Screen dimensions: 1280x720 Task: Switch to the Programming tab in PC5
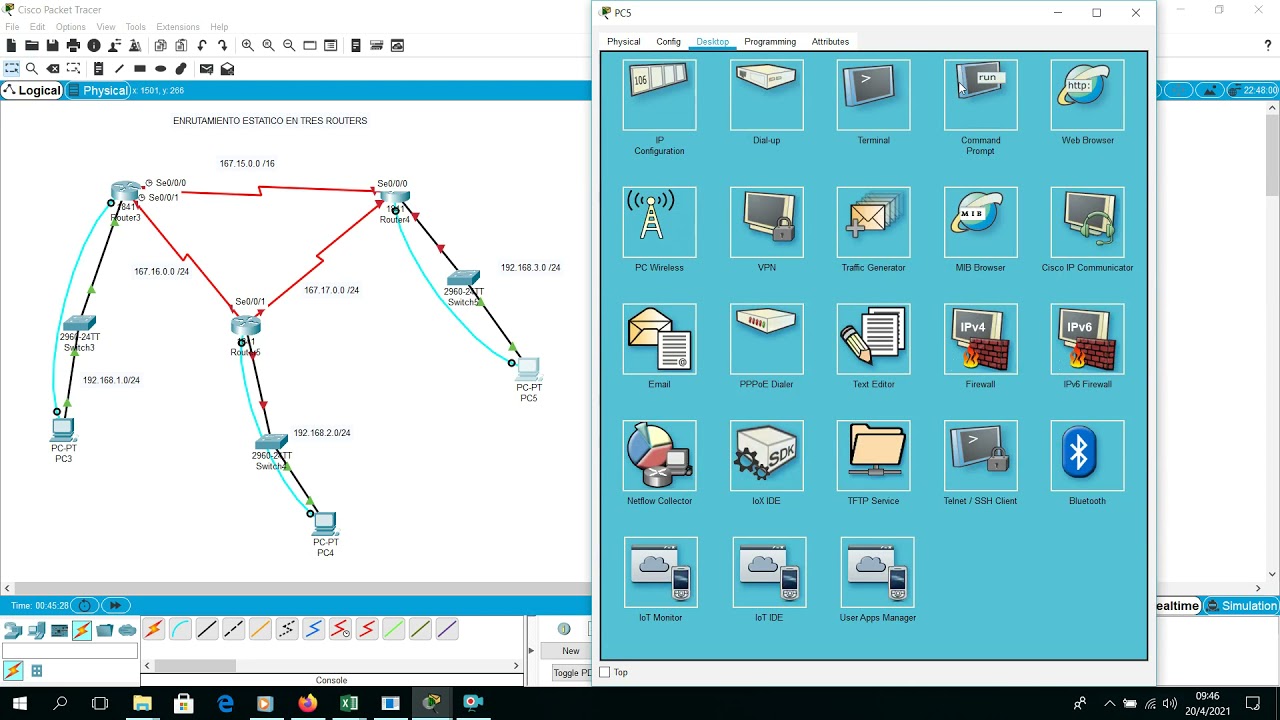(x=770, y=42)
